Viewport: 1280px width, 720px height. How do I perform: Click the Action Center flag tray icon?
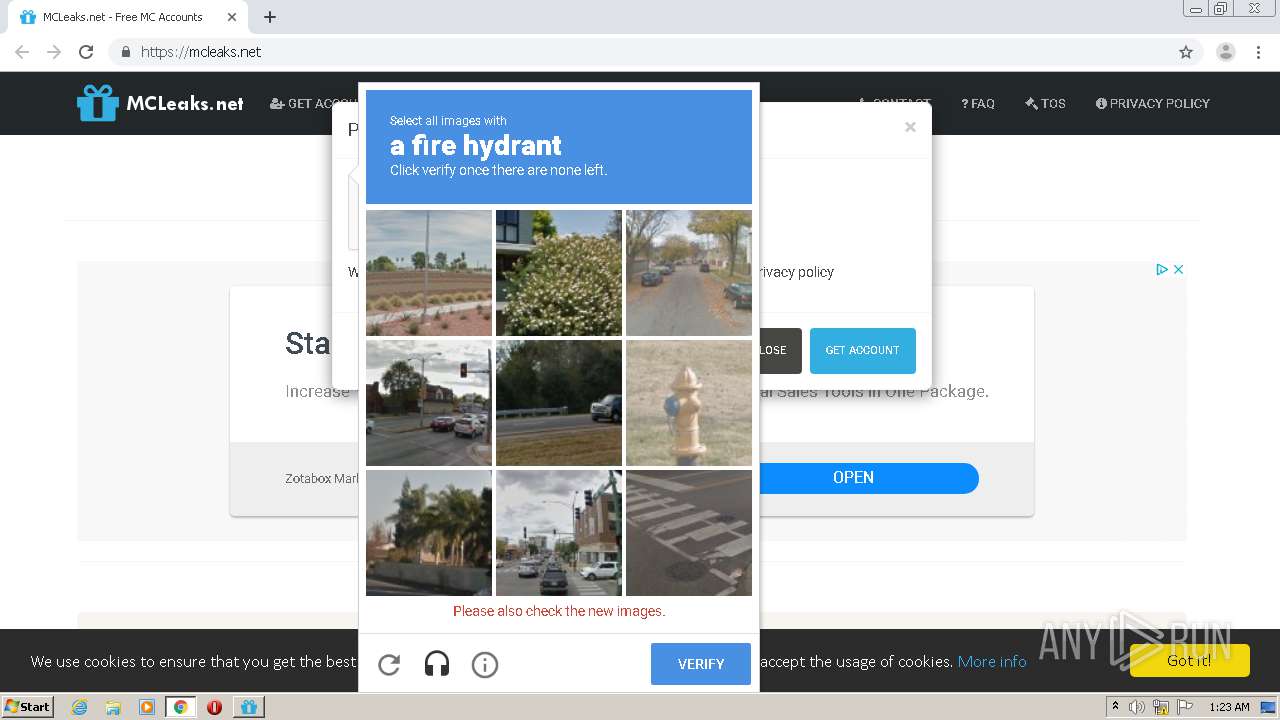[1185, 707]
